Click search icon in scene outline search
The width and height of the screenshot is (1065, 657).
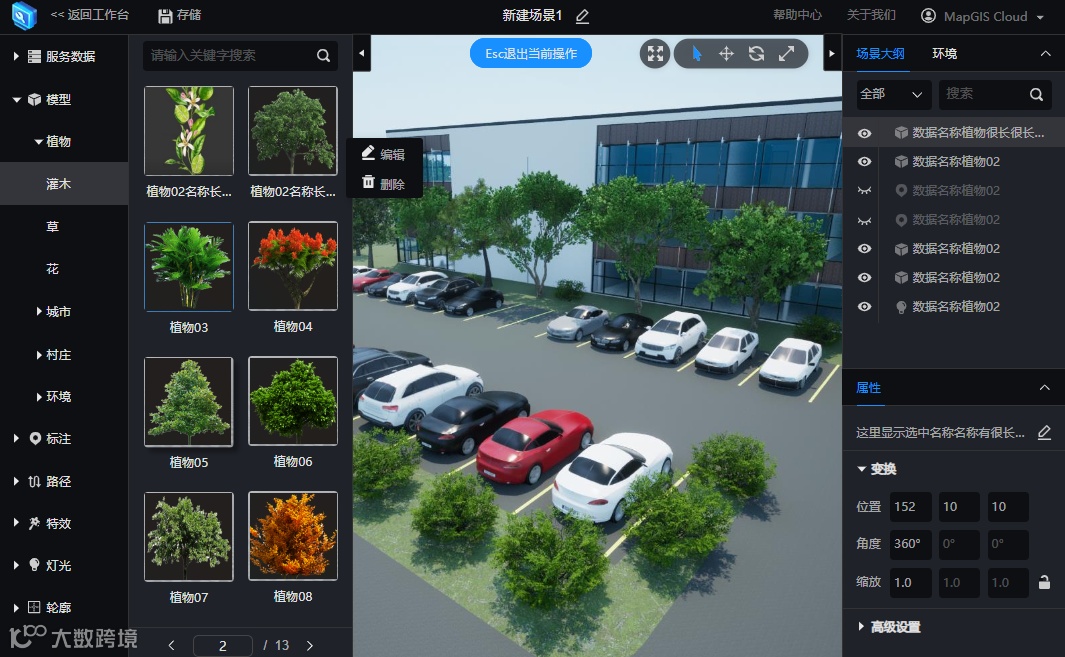coord(1036,94)
